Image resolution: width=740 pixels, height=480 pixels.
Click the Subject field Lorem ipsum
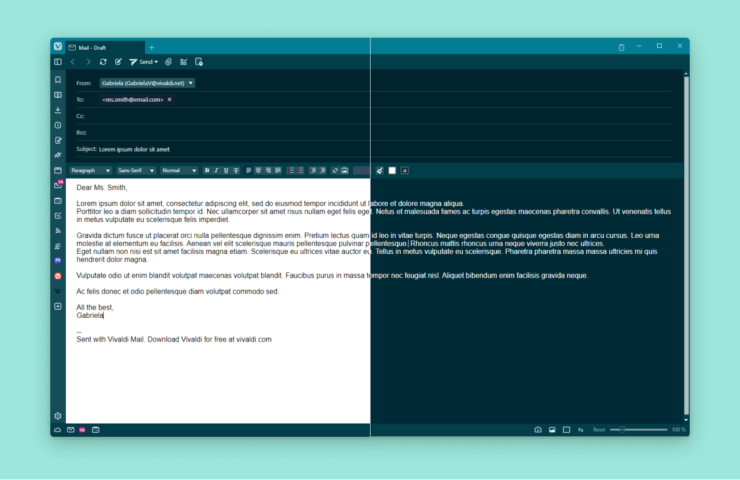click(x=385, y=149)
